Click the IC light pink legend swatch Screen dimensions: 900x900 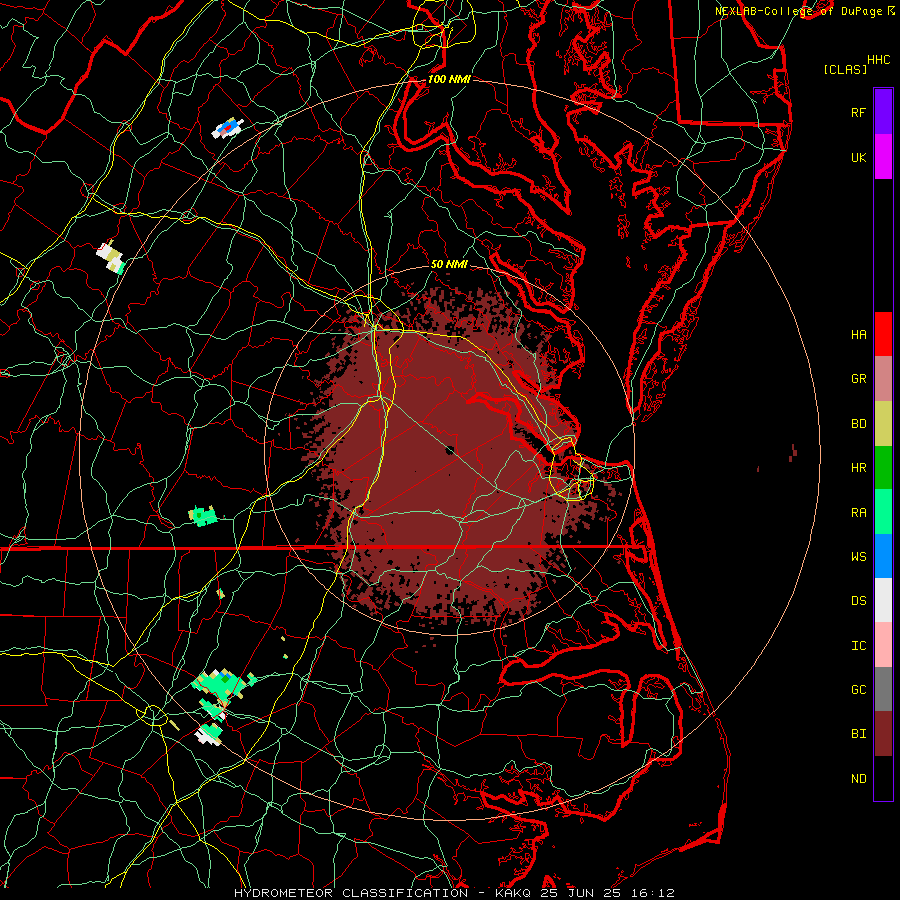(x=883, y=645)
